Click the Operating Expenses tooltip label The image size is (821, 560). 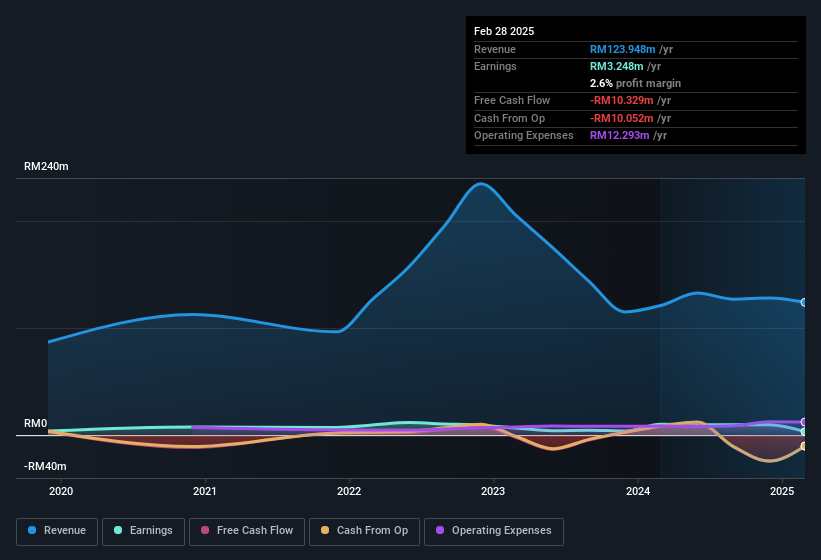point(524,136)
